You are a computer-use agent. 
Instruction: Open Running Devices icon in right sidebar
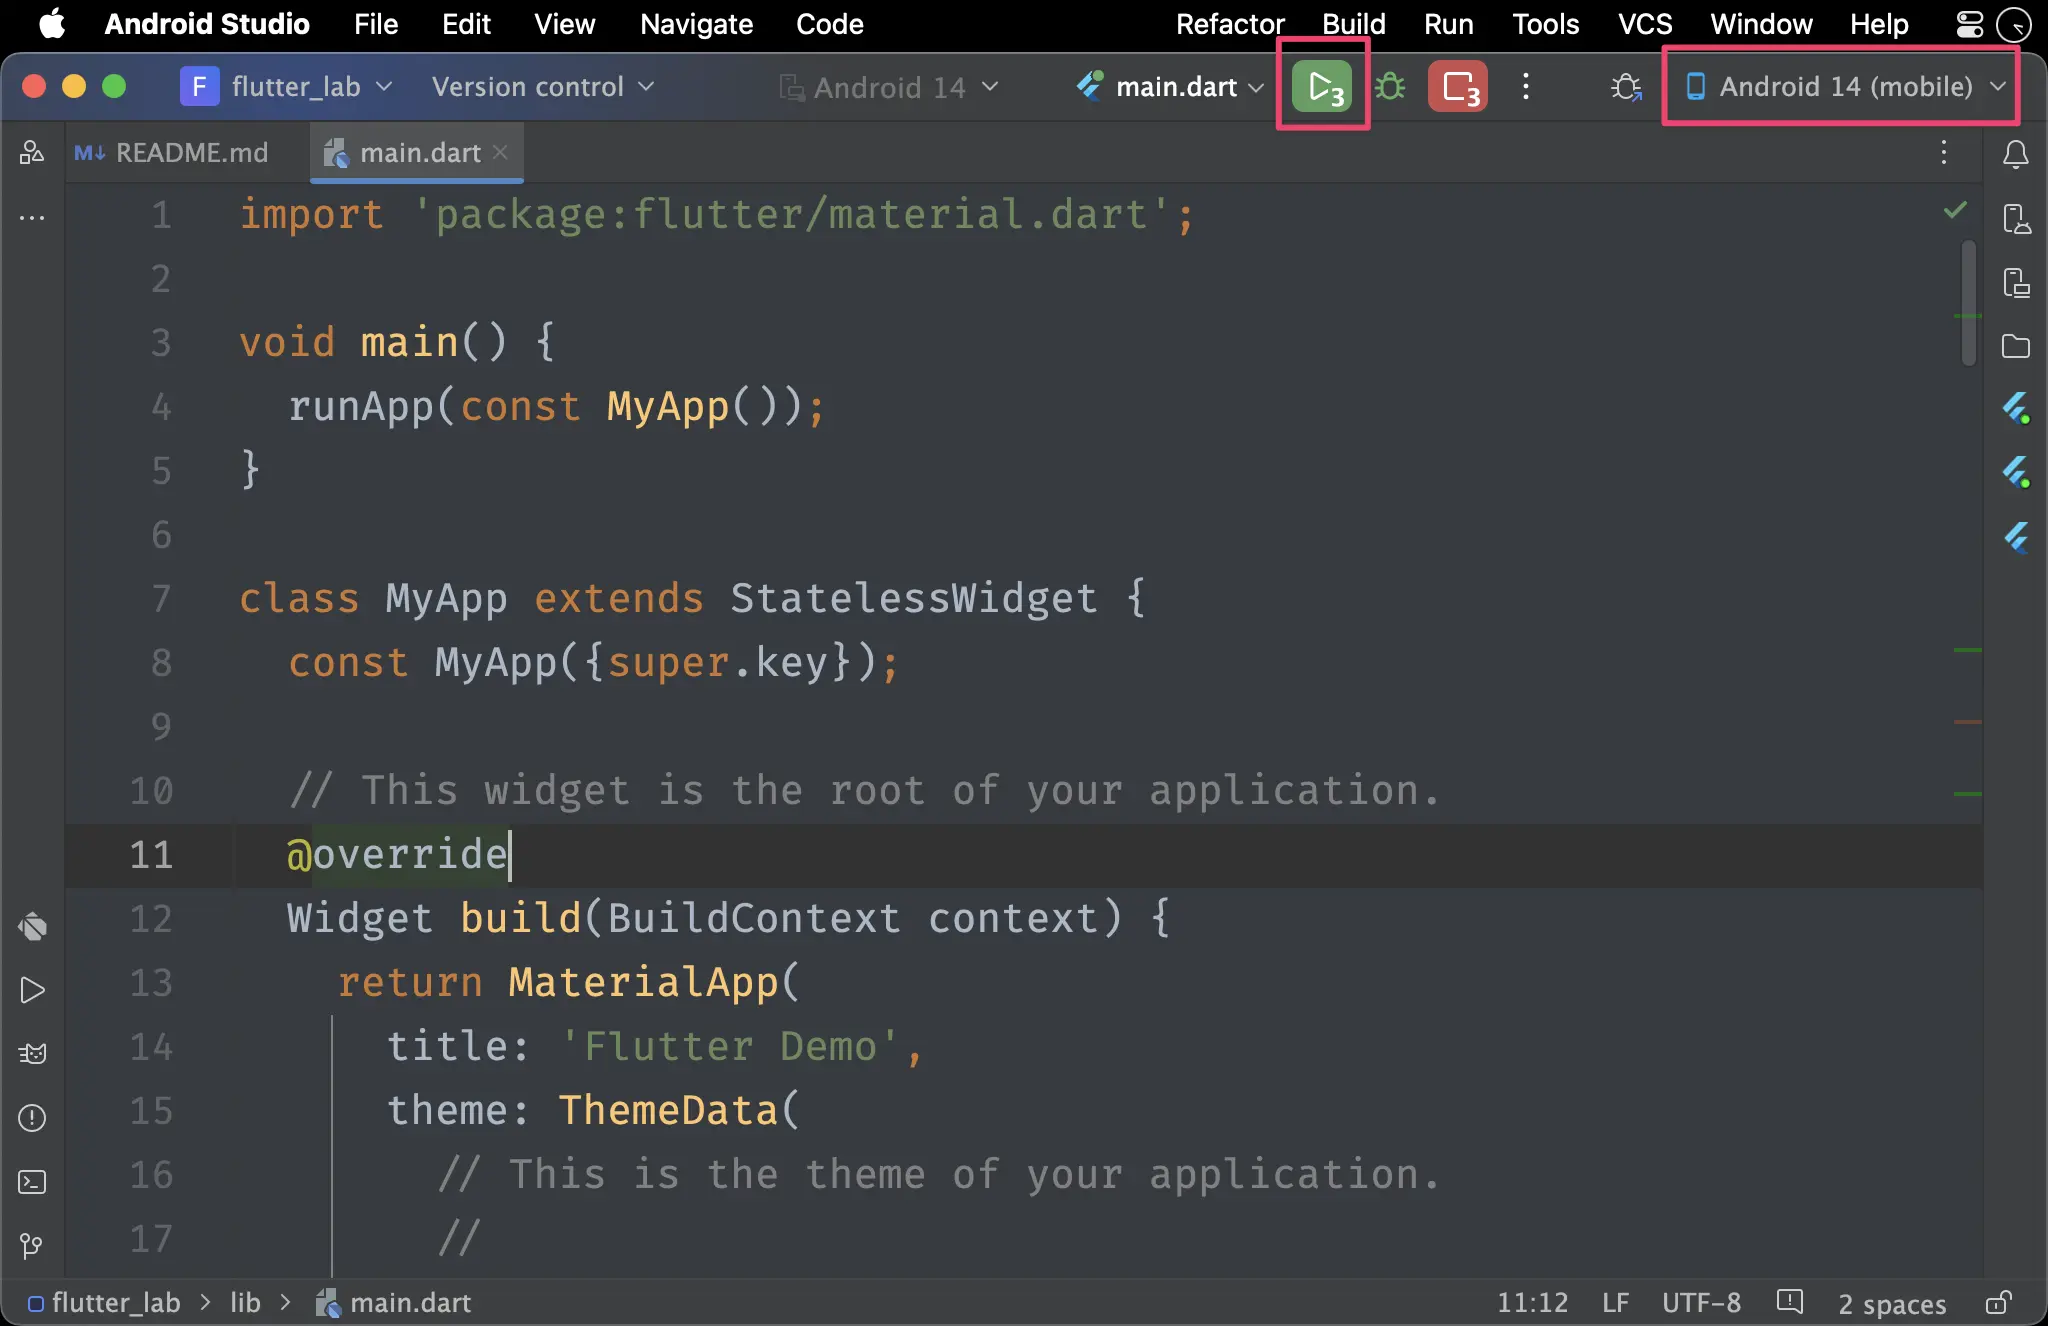2016,282
